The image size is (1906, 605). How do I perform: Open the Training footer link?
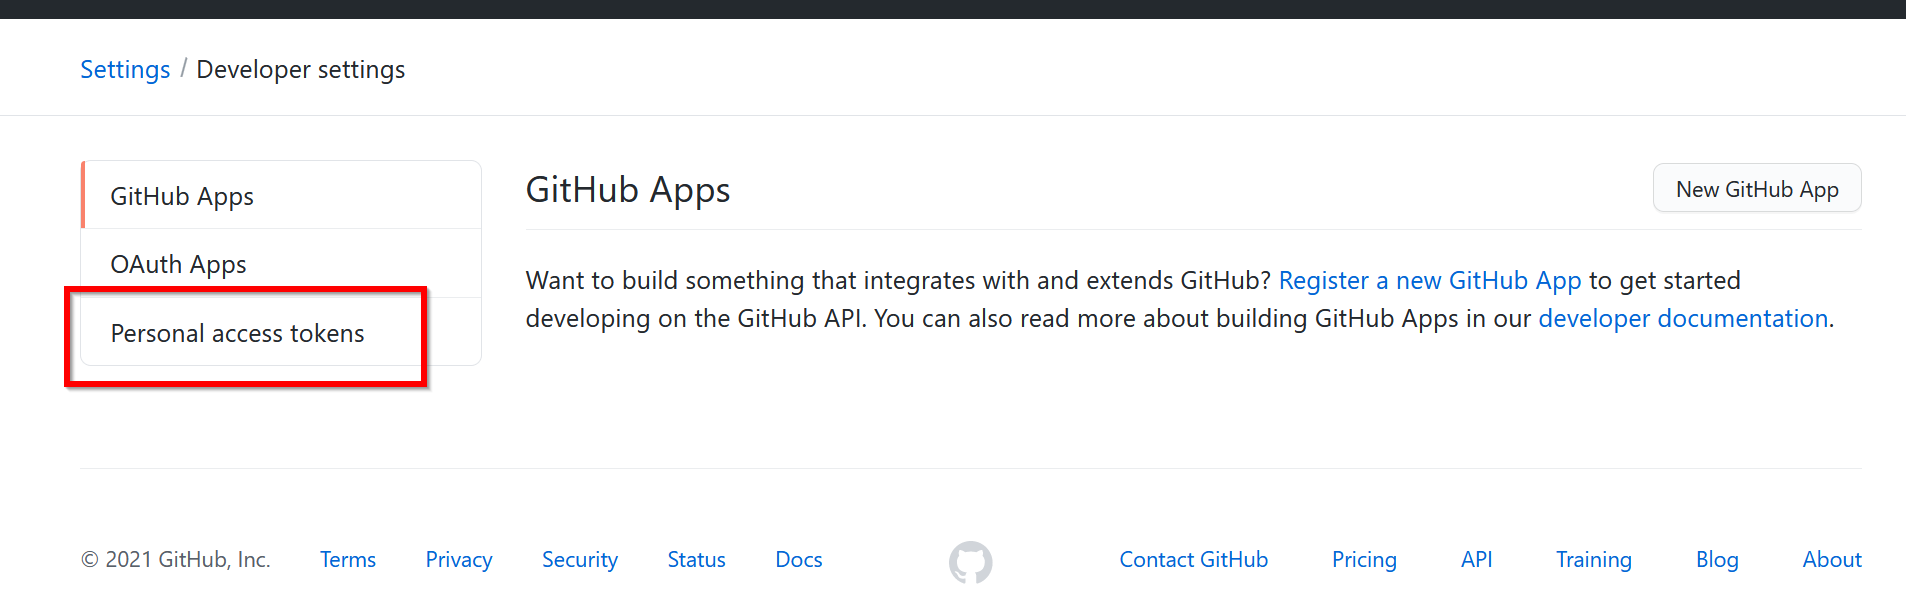[1594, 559]
